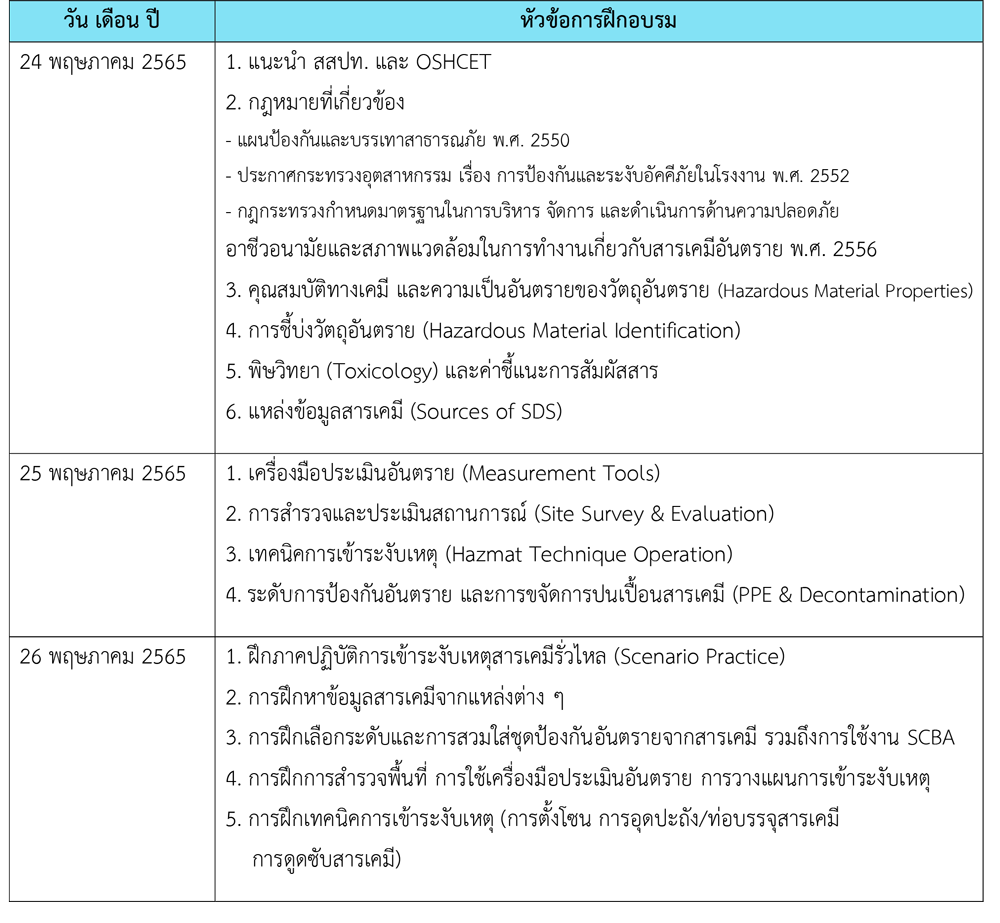Click the word "ปี" in the header

[152, 21]
